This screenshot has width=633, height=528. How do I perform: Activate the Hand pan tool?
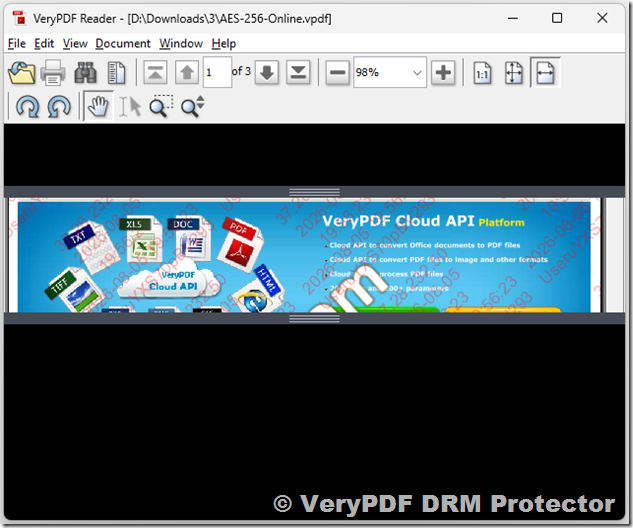pyautogui.click(x=98, y=106)
